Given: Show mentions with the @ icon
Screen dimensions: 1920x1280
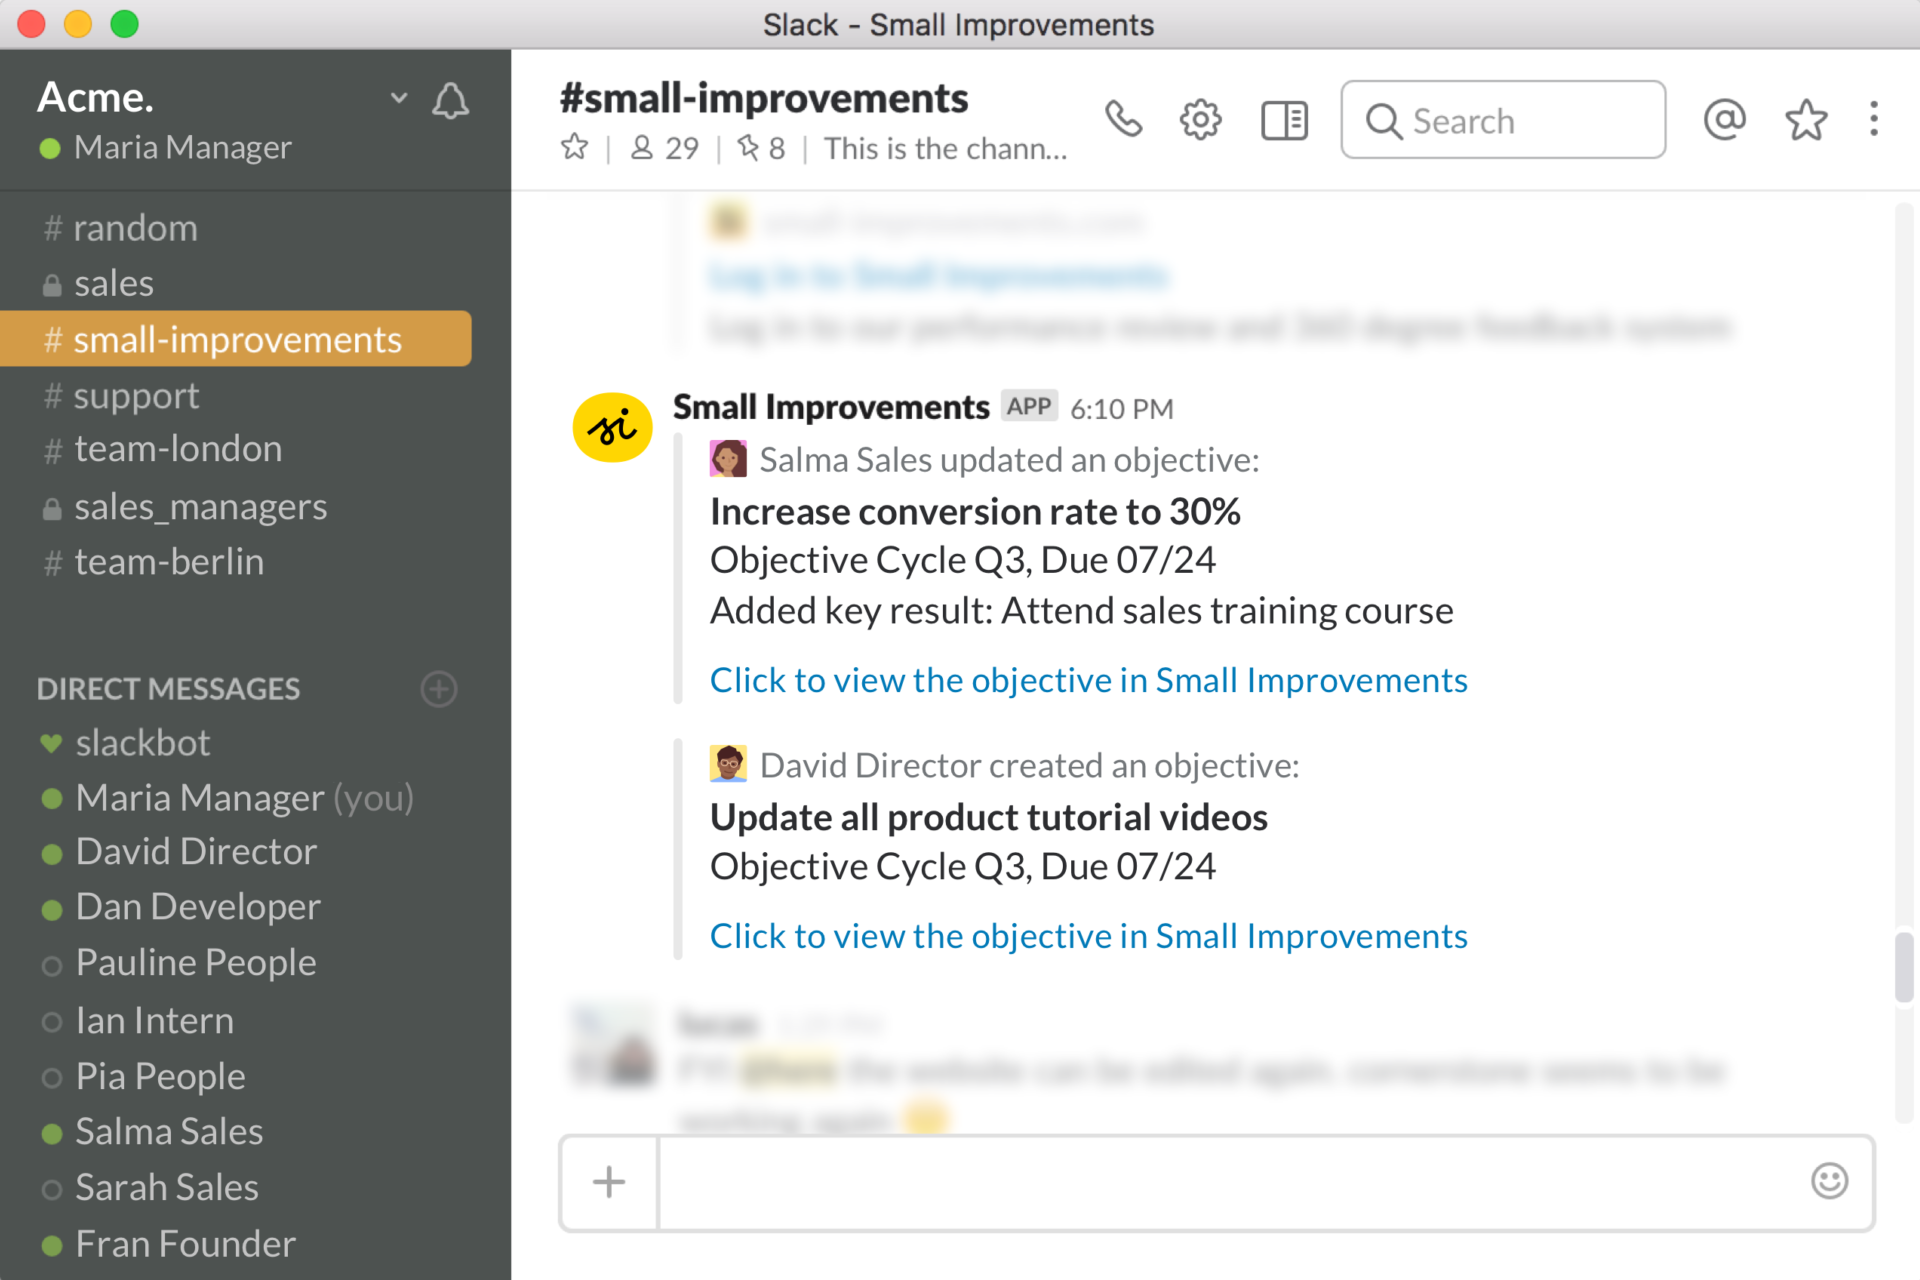Looking at the screenshot, I should 1724,119.
